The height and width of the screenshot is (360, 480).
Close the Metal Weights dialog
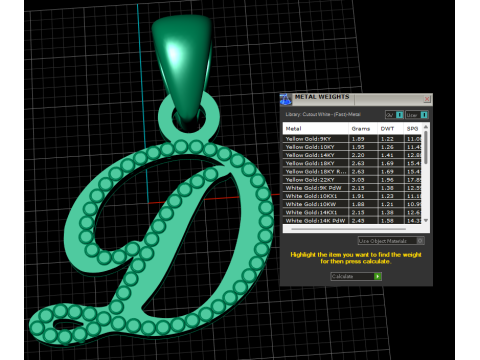(427, 99)
